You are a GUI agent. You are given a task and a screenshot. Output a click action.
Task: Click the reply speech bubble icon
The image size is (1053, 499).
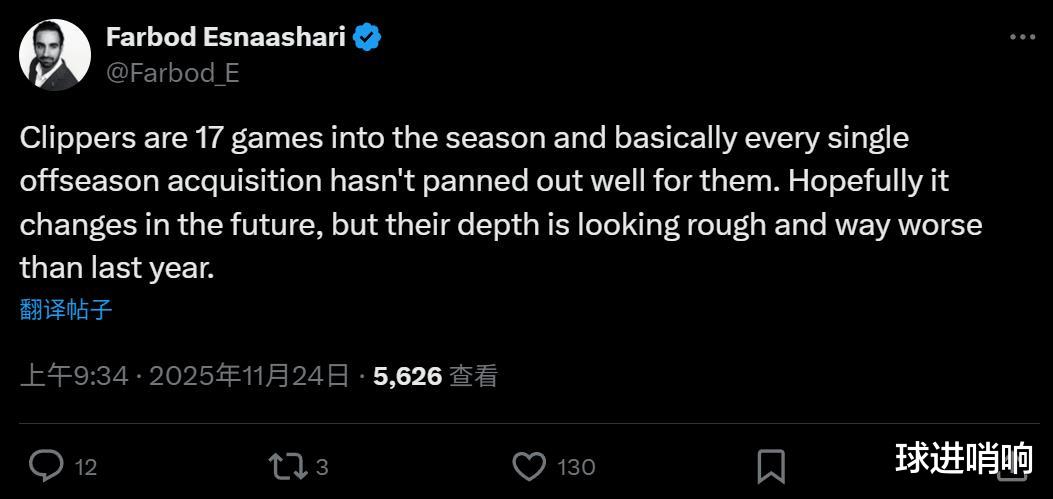coord(46,466)
